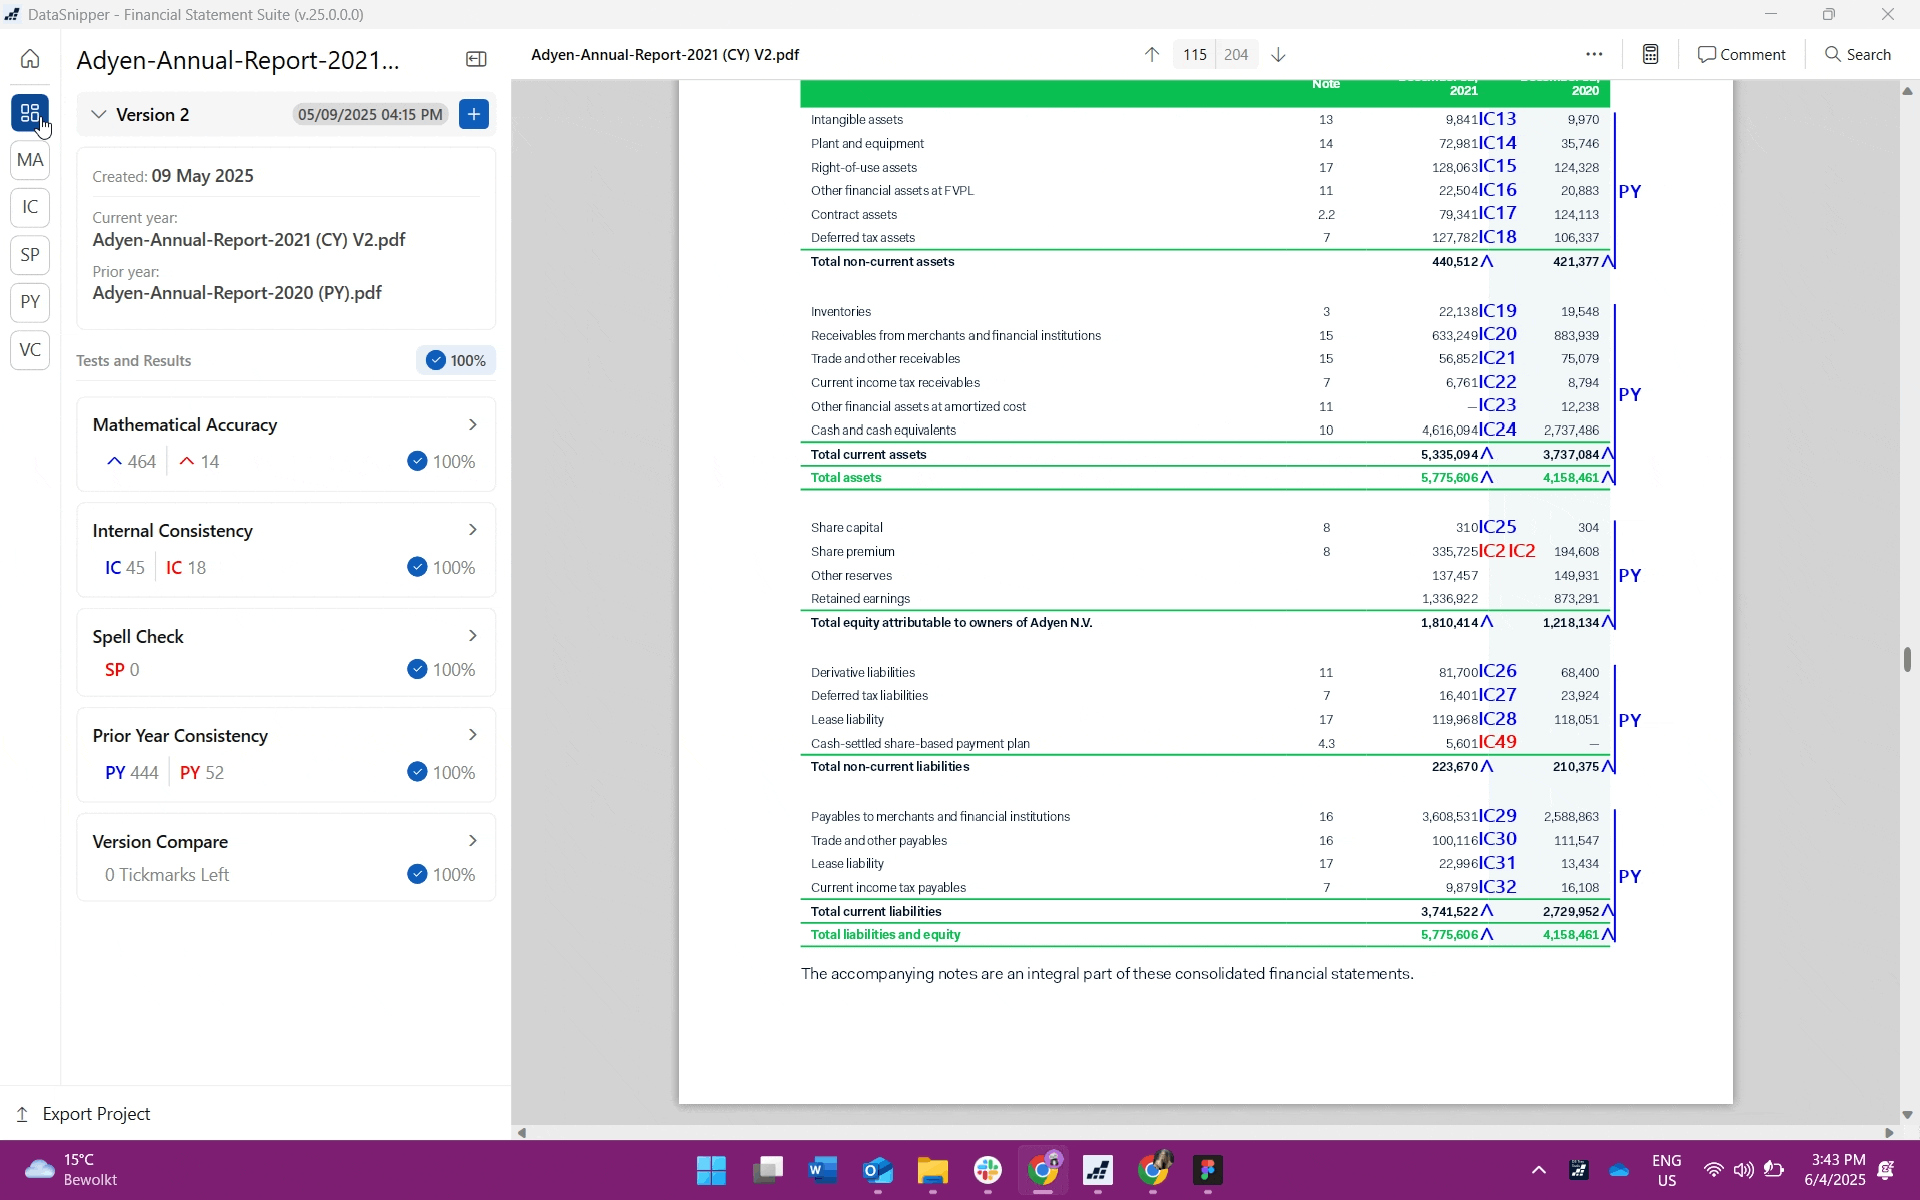The height and width of the screenshot is (1200, 1920).
Task: Open the calculator icon in toolbar
Action: tap(1651, 55)
